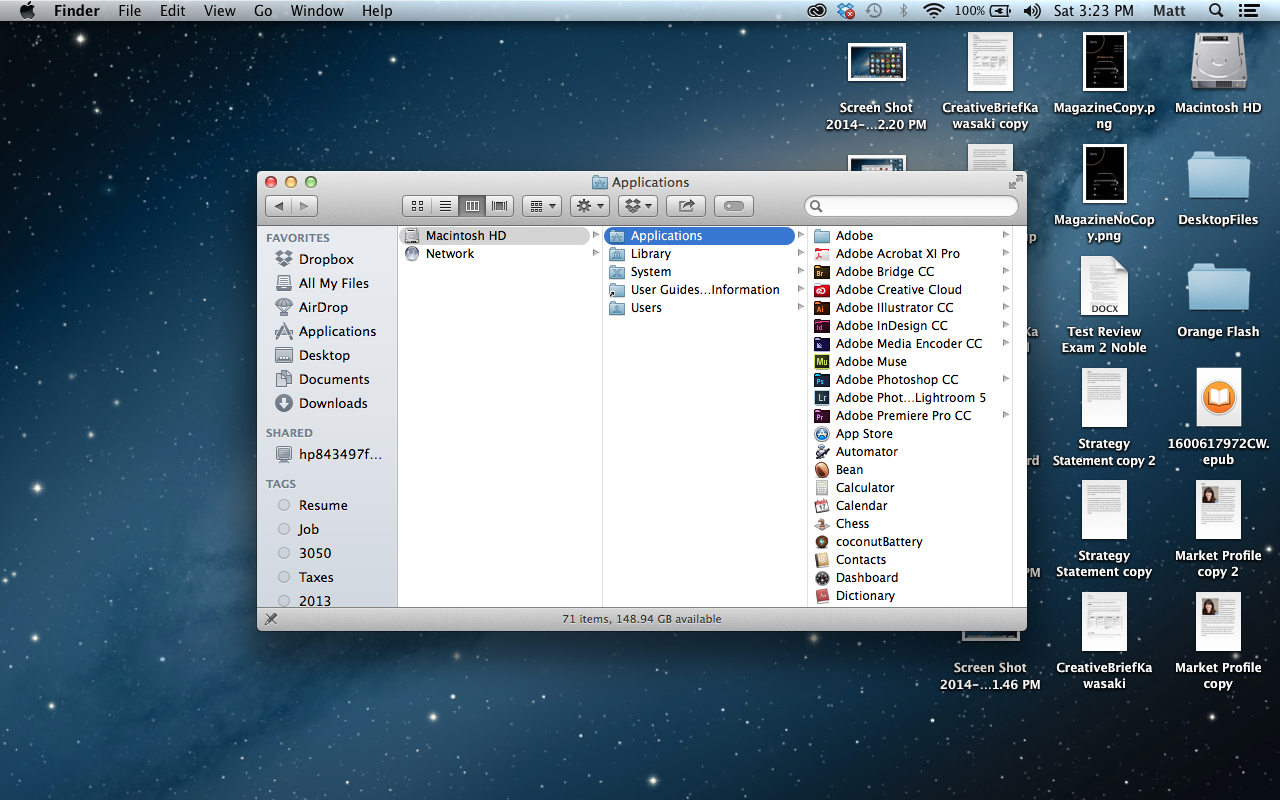Expand Adobe Premiere Pro CC arrow
This screenshot has height=800, width=1280.
coord(1005,416)
